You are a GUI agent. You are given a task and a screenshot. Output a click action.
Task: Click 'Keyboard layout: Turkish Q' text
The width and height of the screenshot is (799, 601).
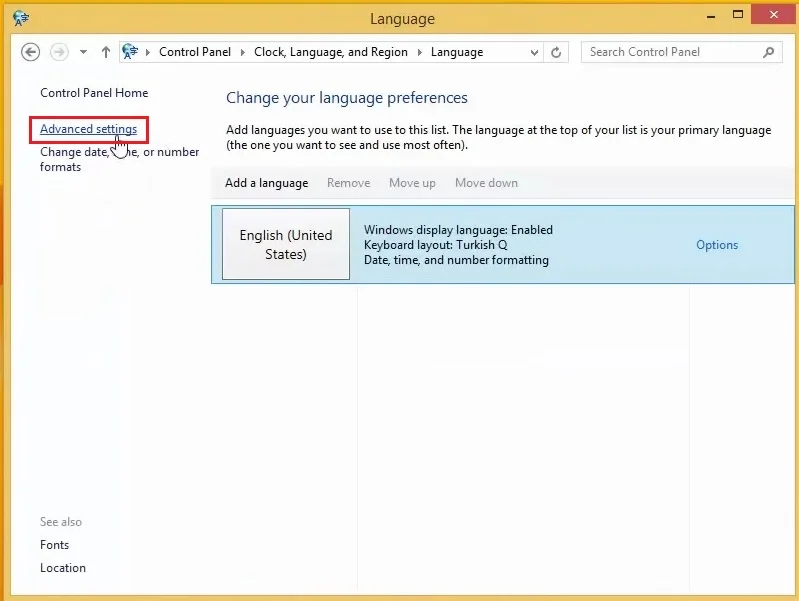point(436,245)
